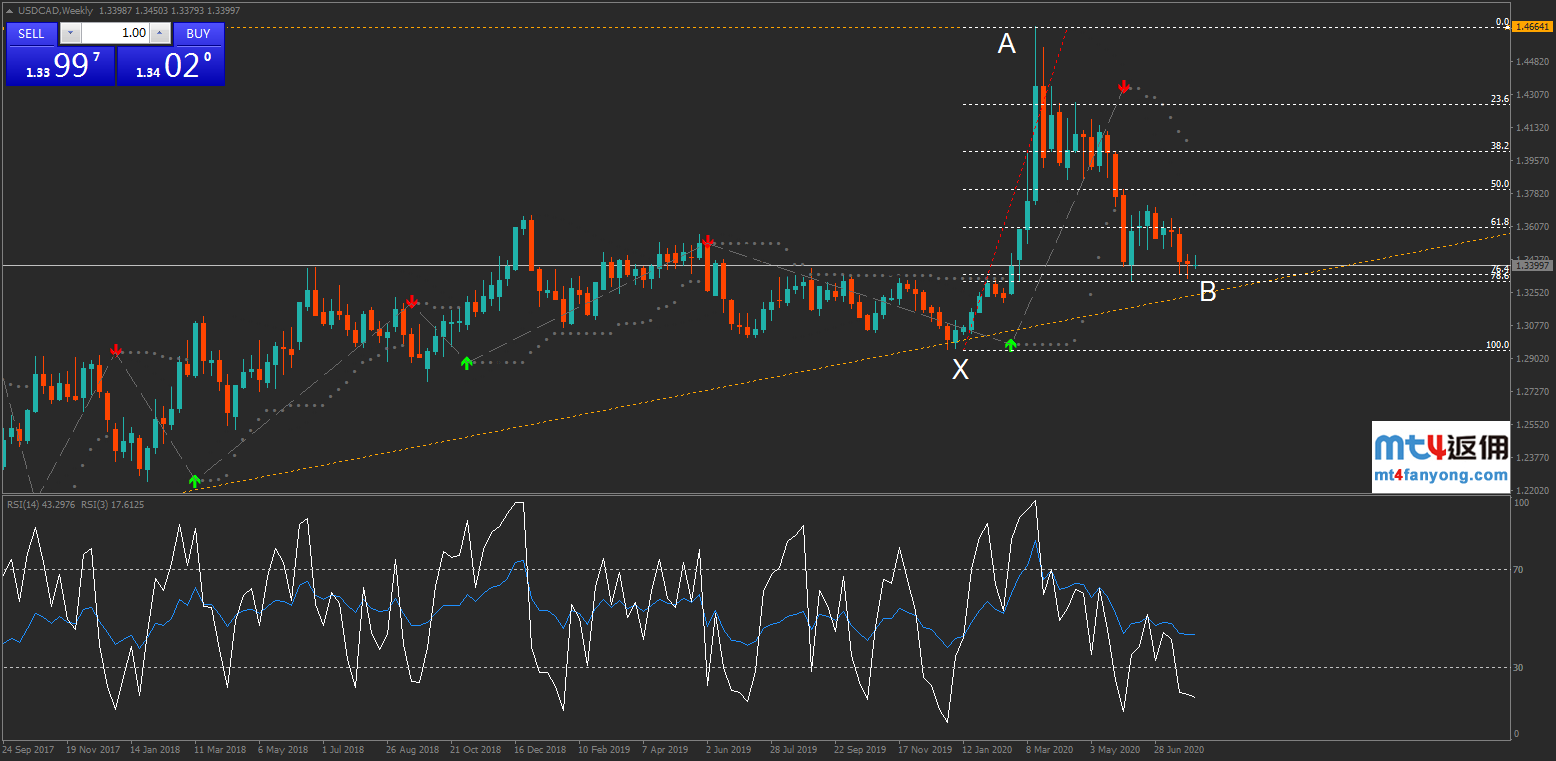Select the red arrow at June 2019 peak
This screenshot has width=1556, height=761.
coord(708,242)
